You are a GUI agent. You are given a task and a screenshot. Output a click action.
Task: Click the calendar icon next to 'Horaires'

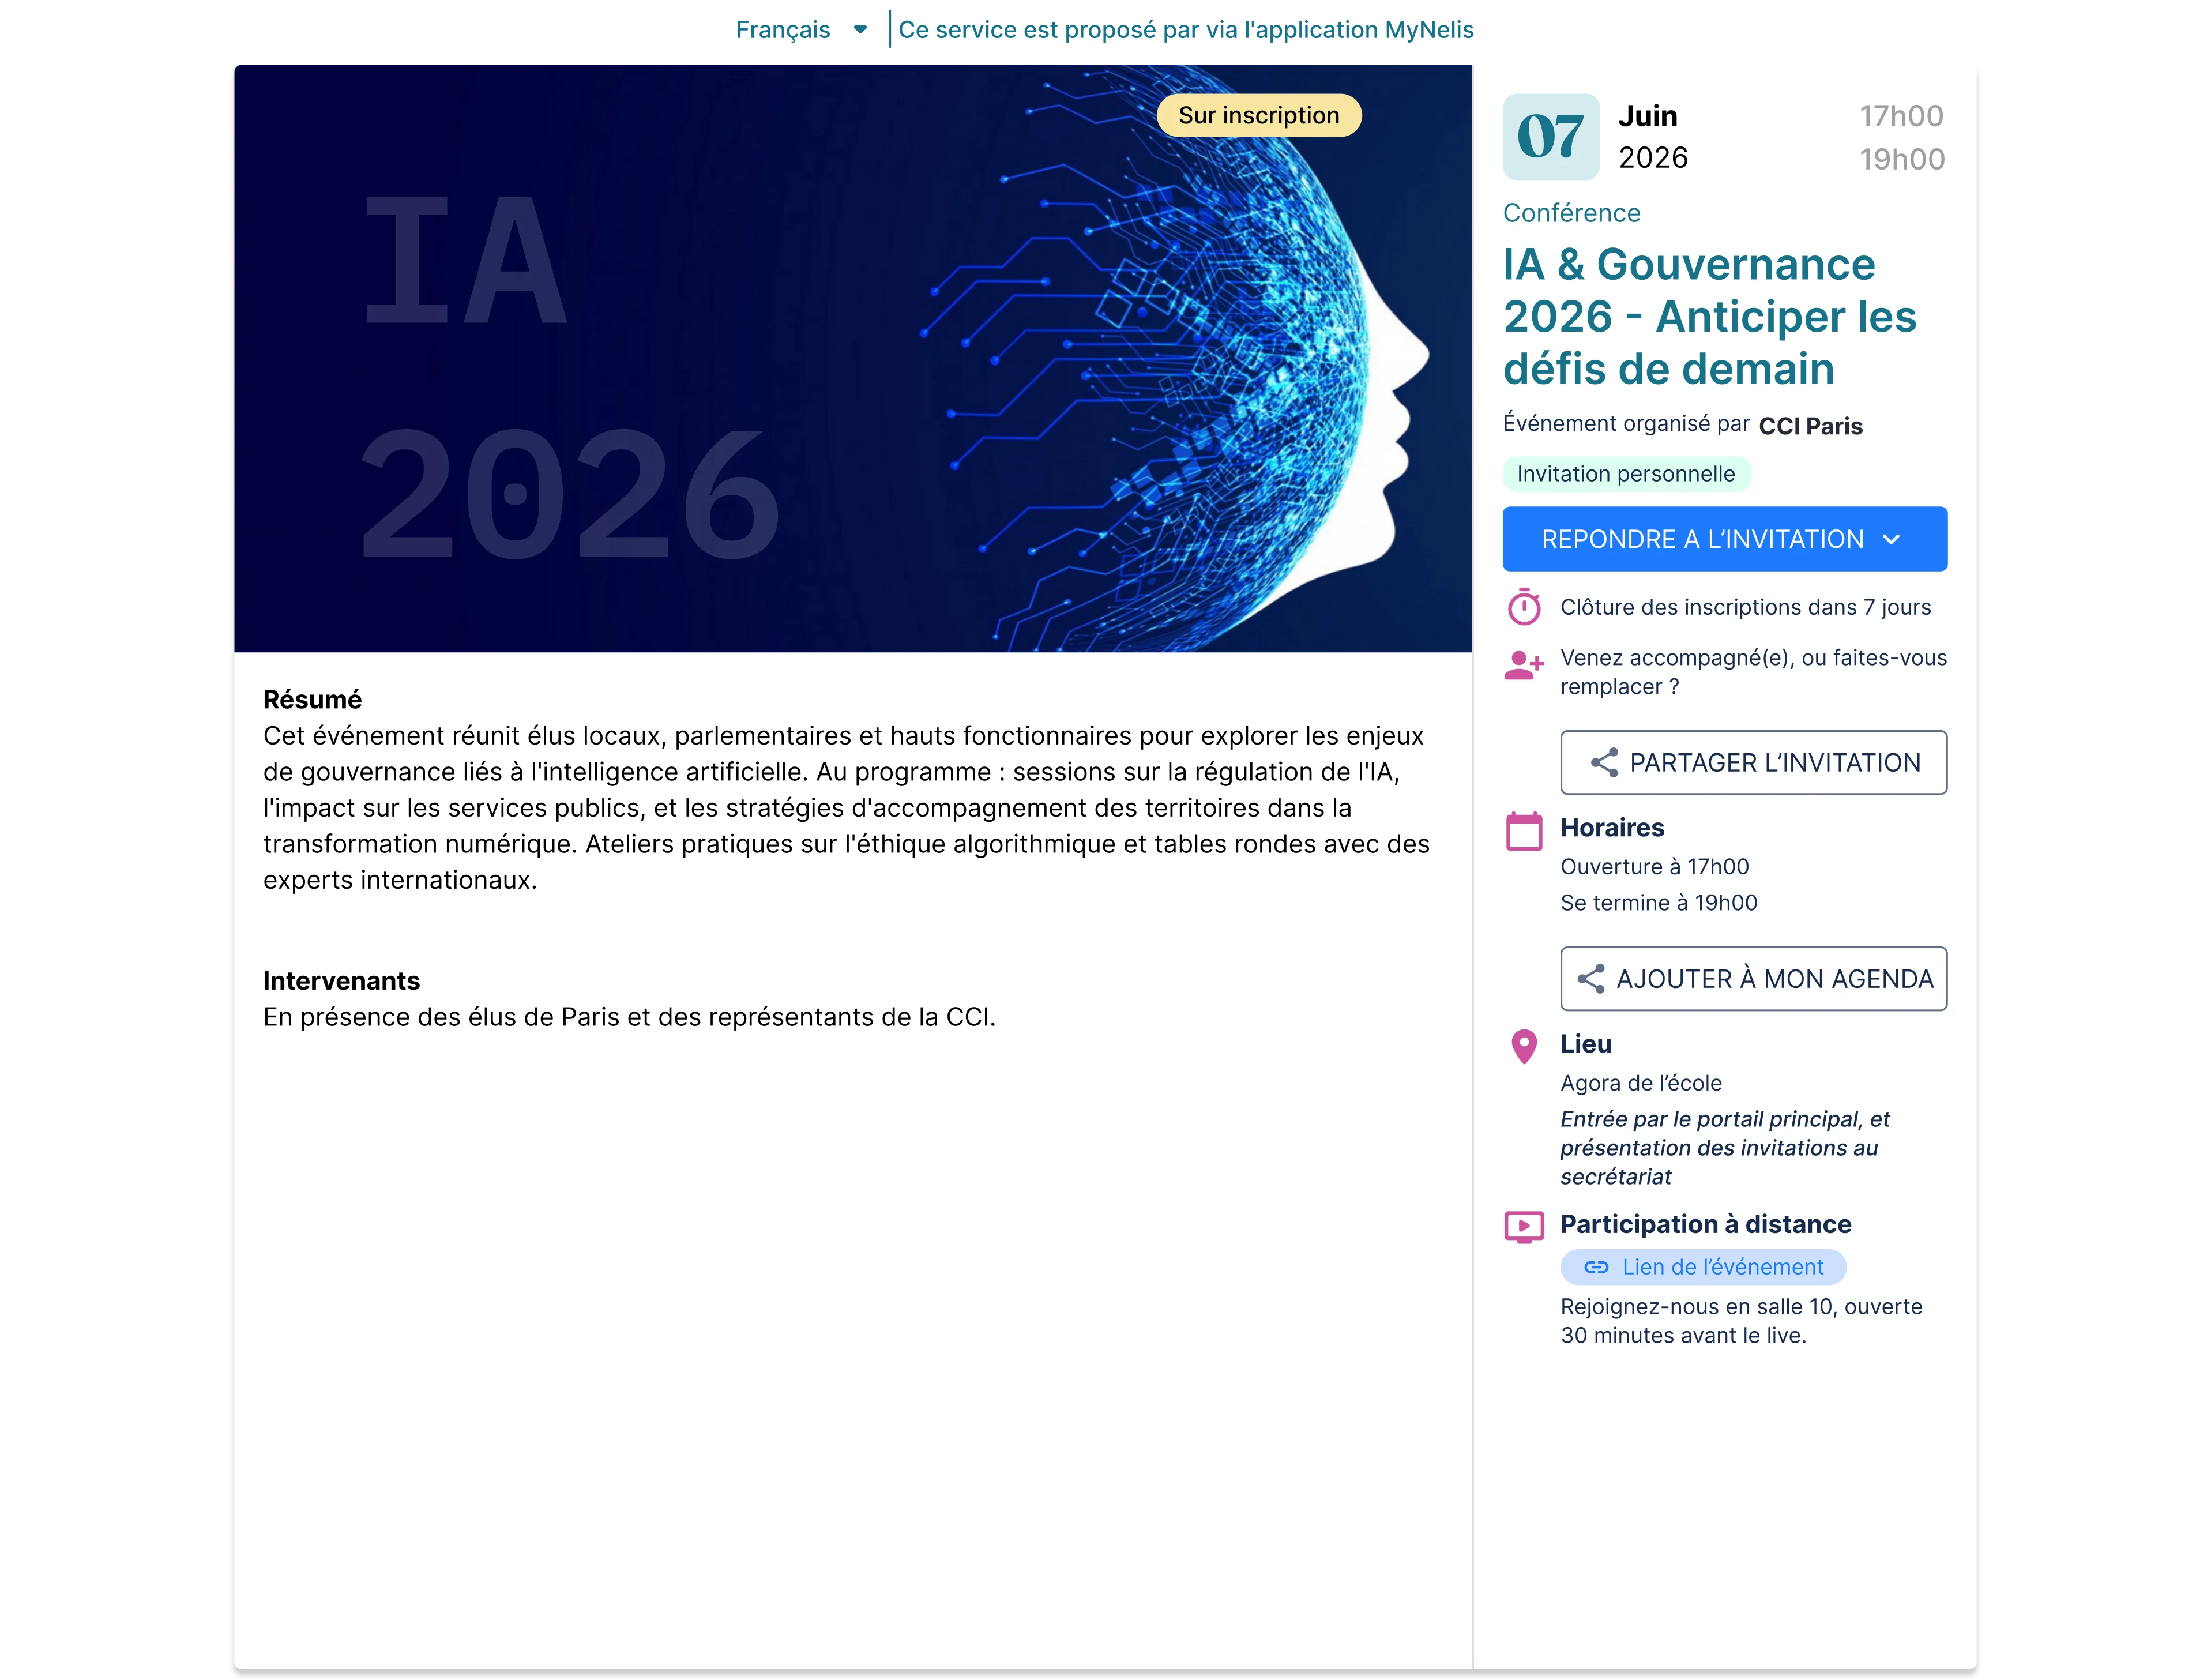(1524, 829)
